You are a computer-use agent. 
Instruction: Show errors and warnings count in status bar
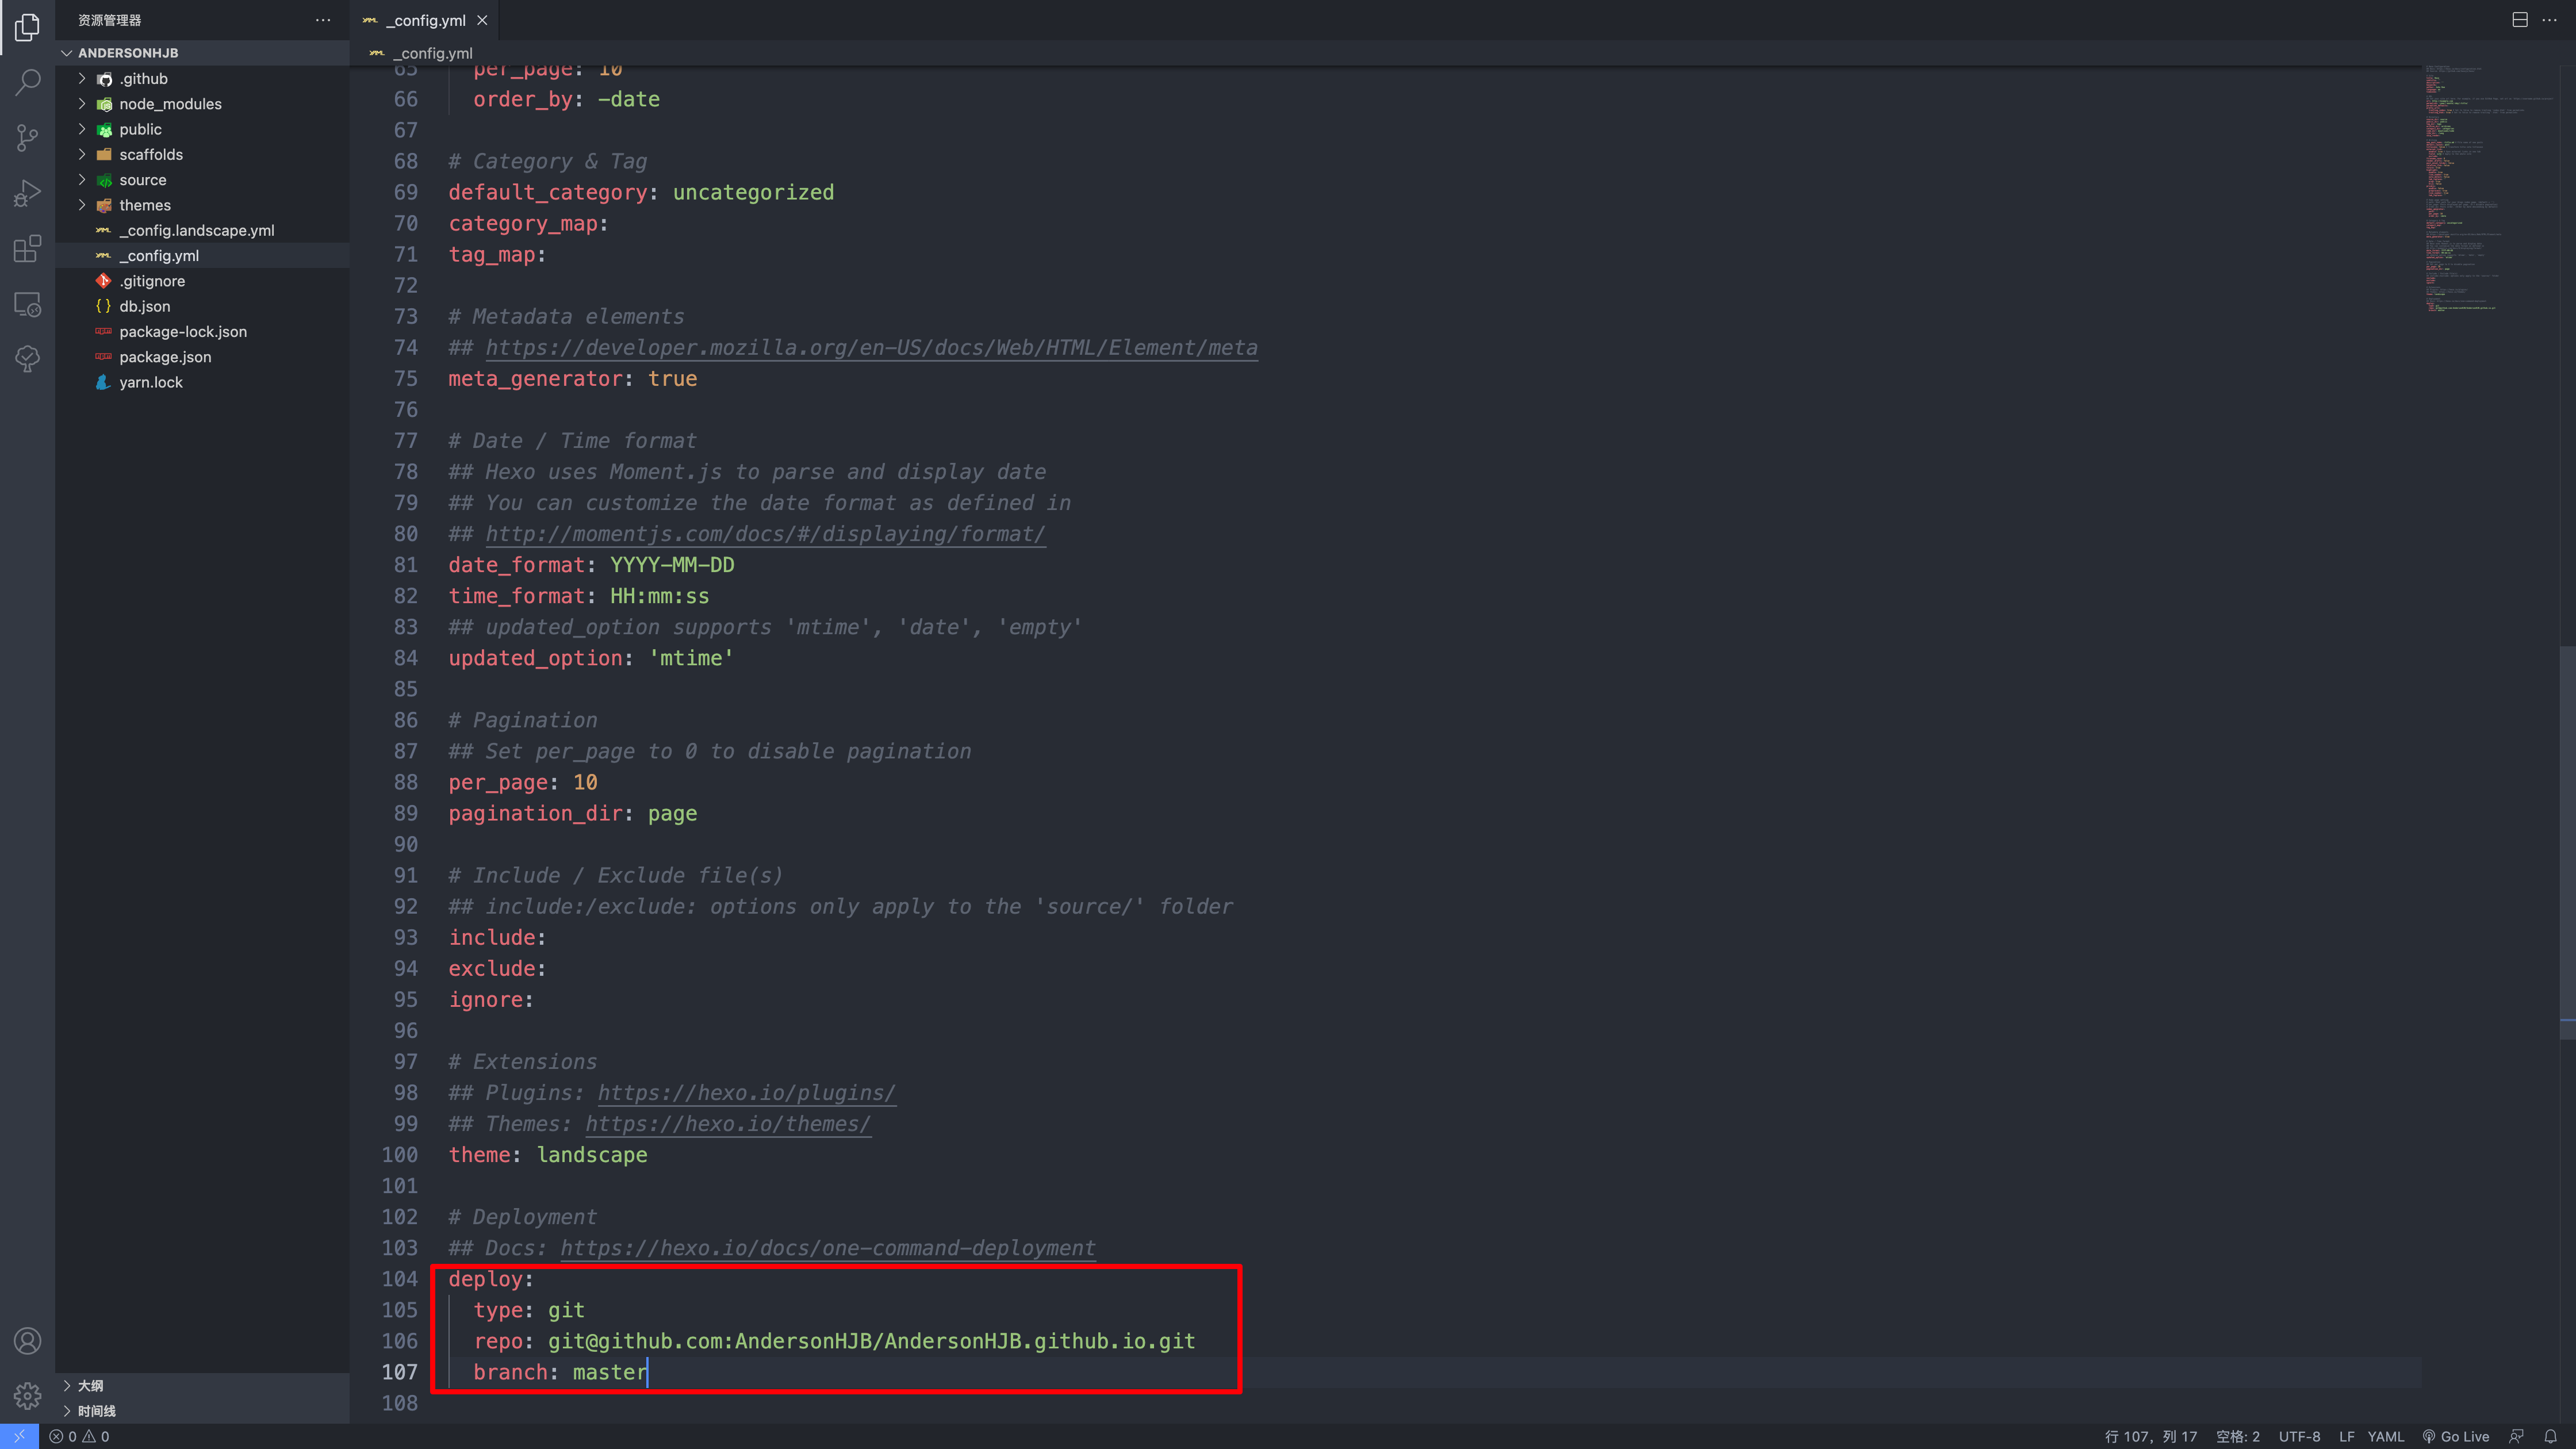tap(80, 1436)
